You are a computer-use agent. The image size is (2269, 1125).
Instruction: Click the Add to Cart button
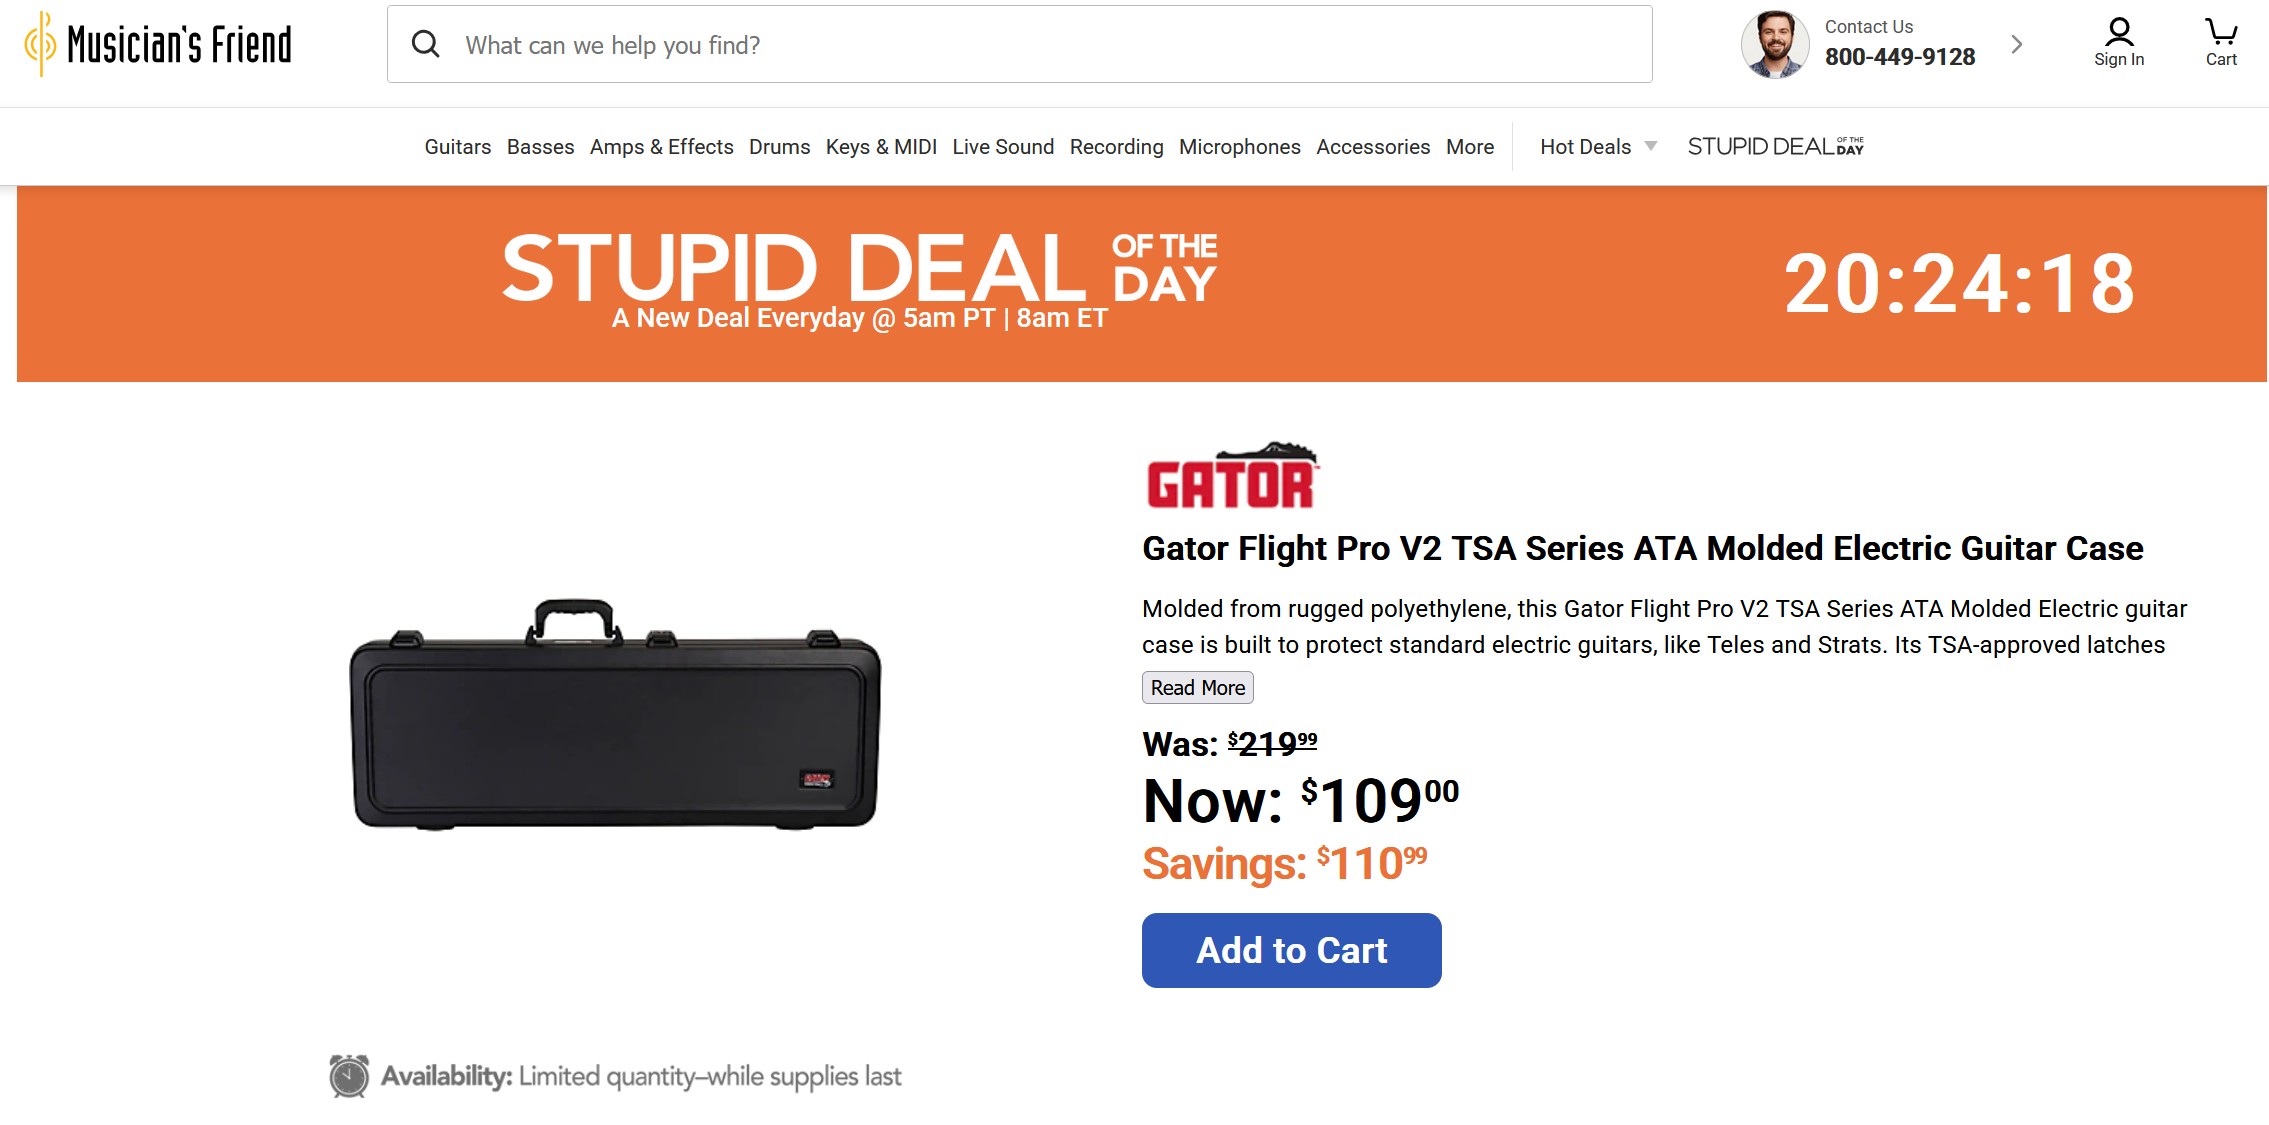click(1291, 950)
